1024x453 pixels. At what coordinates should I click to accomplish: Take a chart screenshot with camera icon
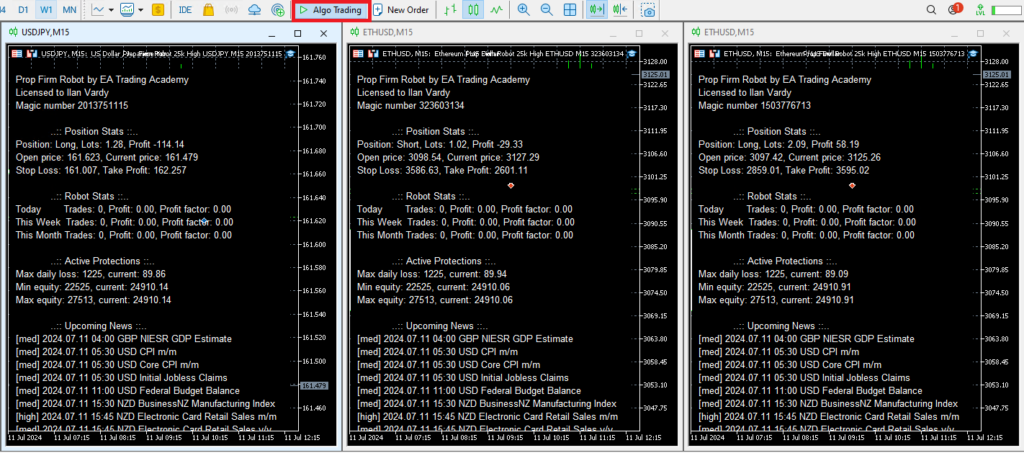click(x=648, y=10)
